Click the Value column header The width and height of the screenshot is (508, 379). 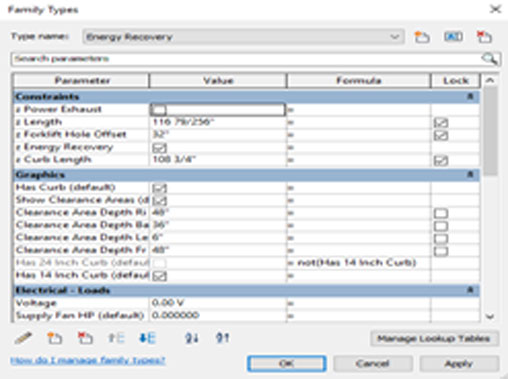[218, 81]
